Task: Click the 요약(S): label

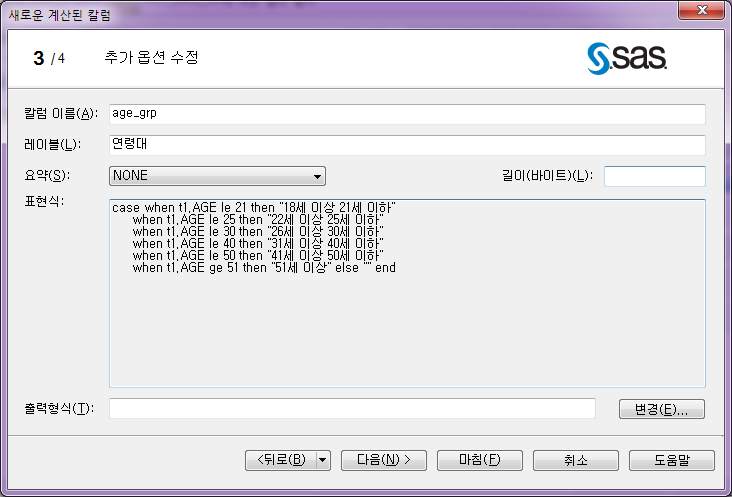Action: (x=47, y=175)
